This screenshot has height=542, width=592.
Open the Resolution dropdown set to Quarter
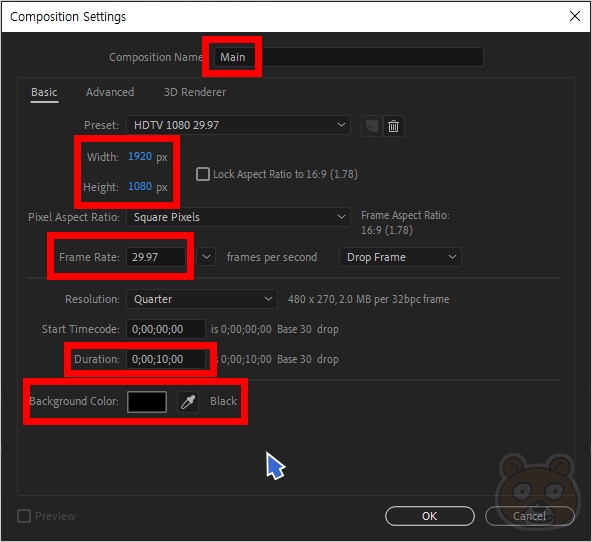[x=202, y=299]
